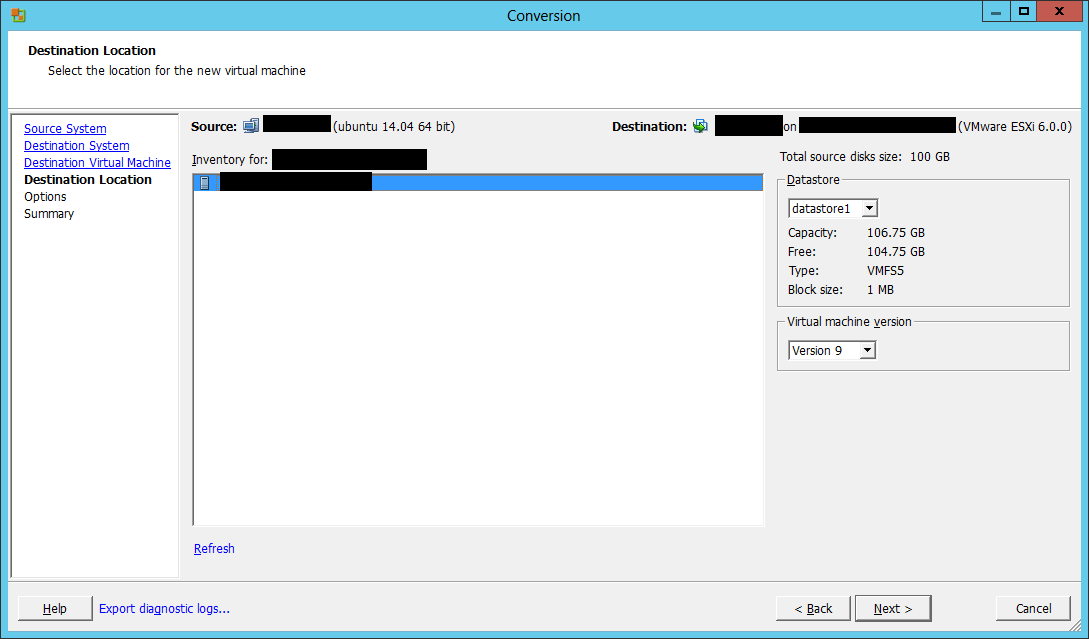Click the 'Virtual machine version' group label
Image resolution: width=1089 pixels, height=639 pixels.
click(x=849, y=322)
